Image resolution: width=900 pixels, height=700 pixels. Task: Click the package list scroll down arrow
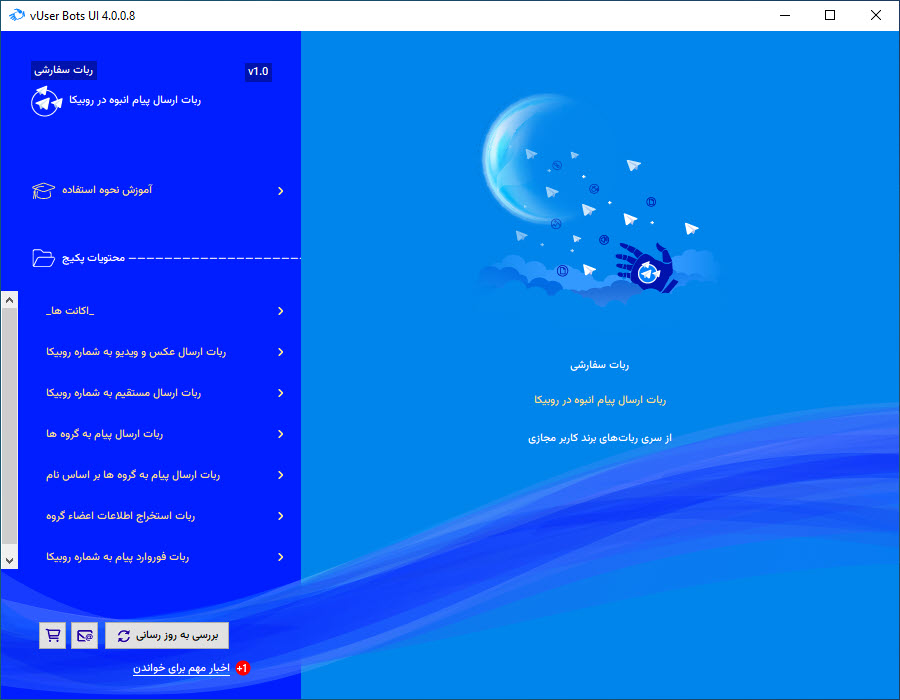point(9,561)
